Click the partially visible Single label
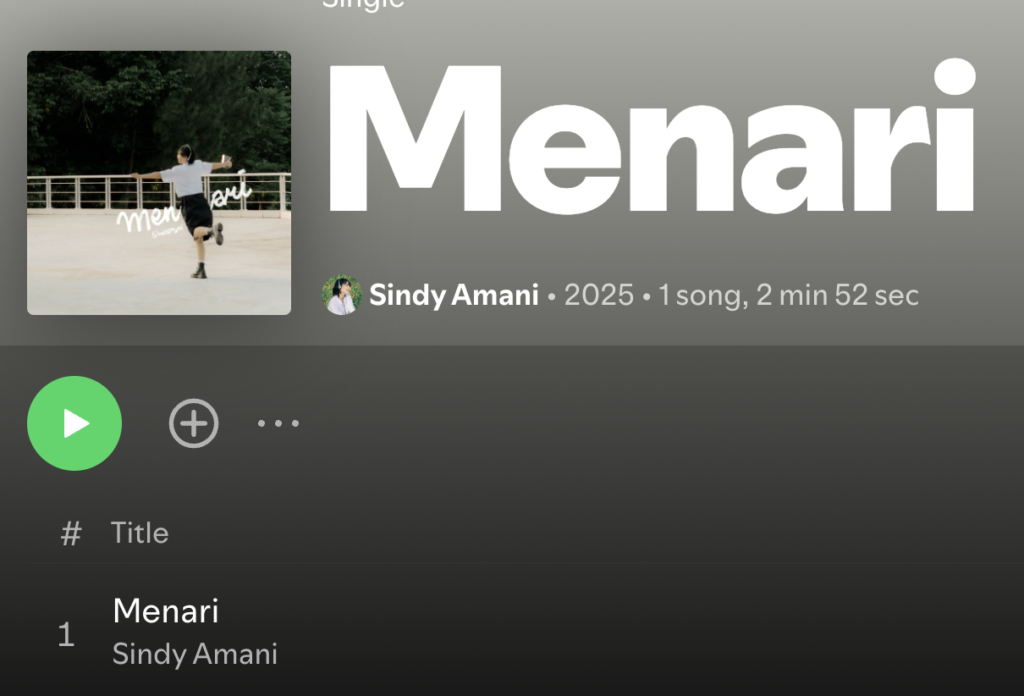 pyautogui.click(x=363, y=5)
